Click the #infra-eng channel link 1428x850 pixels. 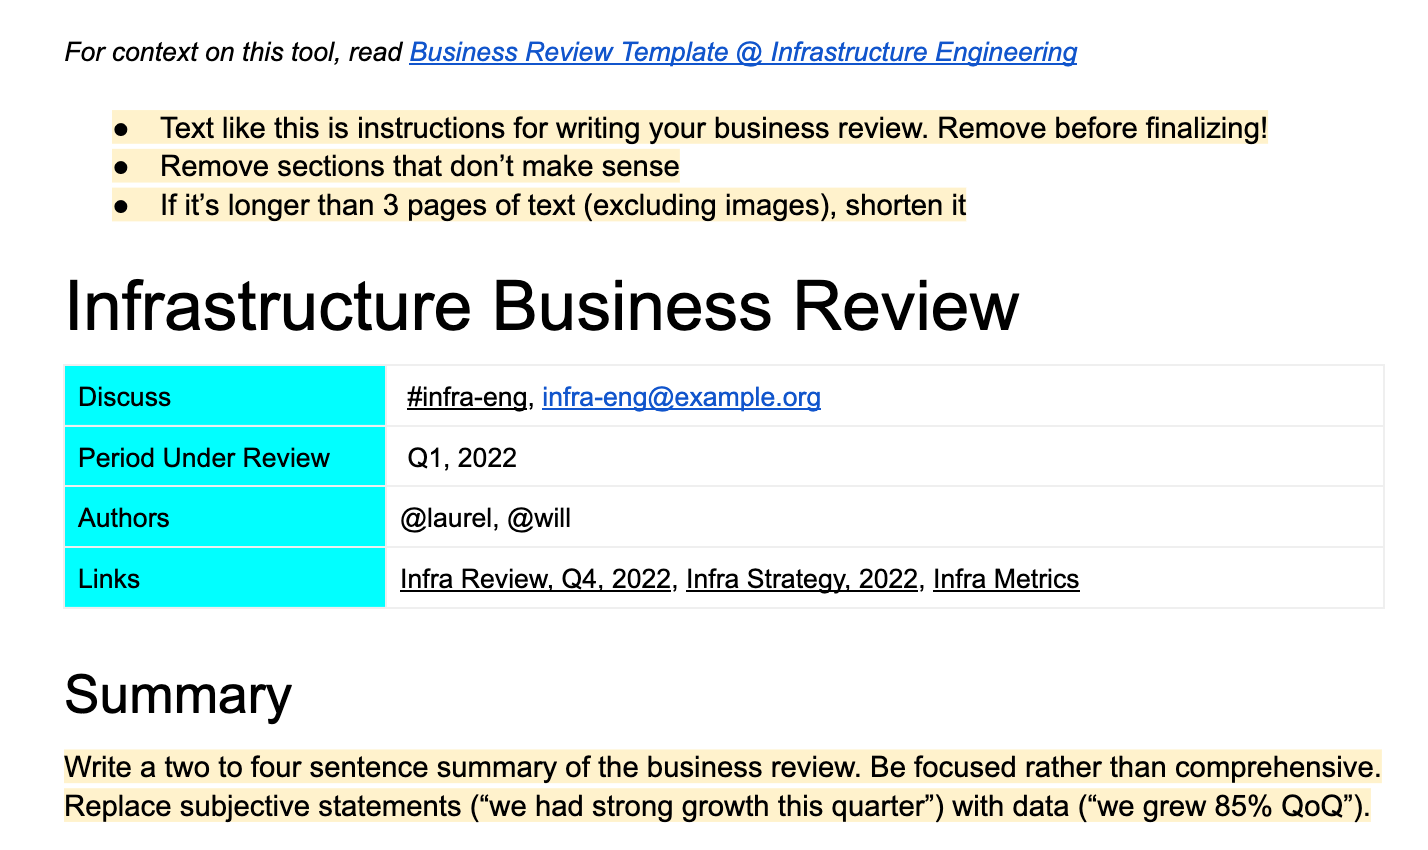(x=466, y=398)
